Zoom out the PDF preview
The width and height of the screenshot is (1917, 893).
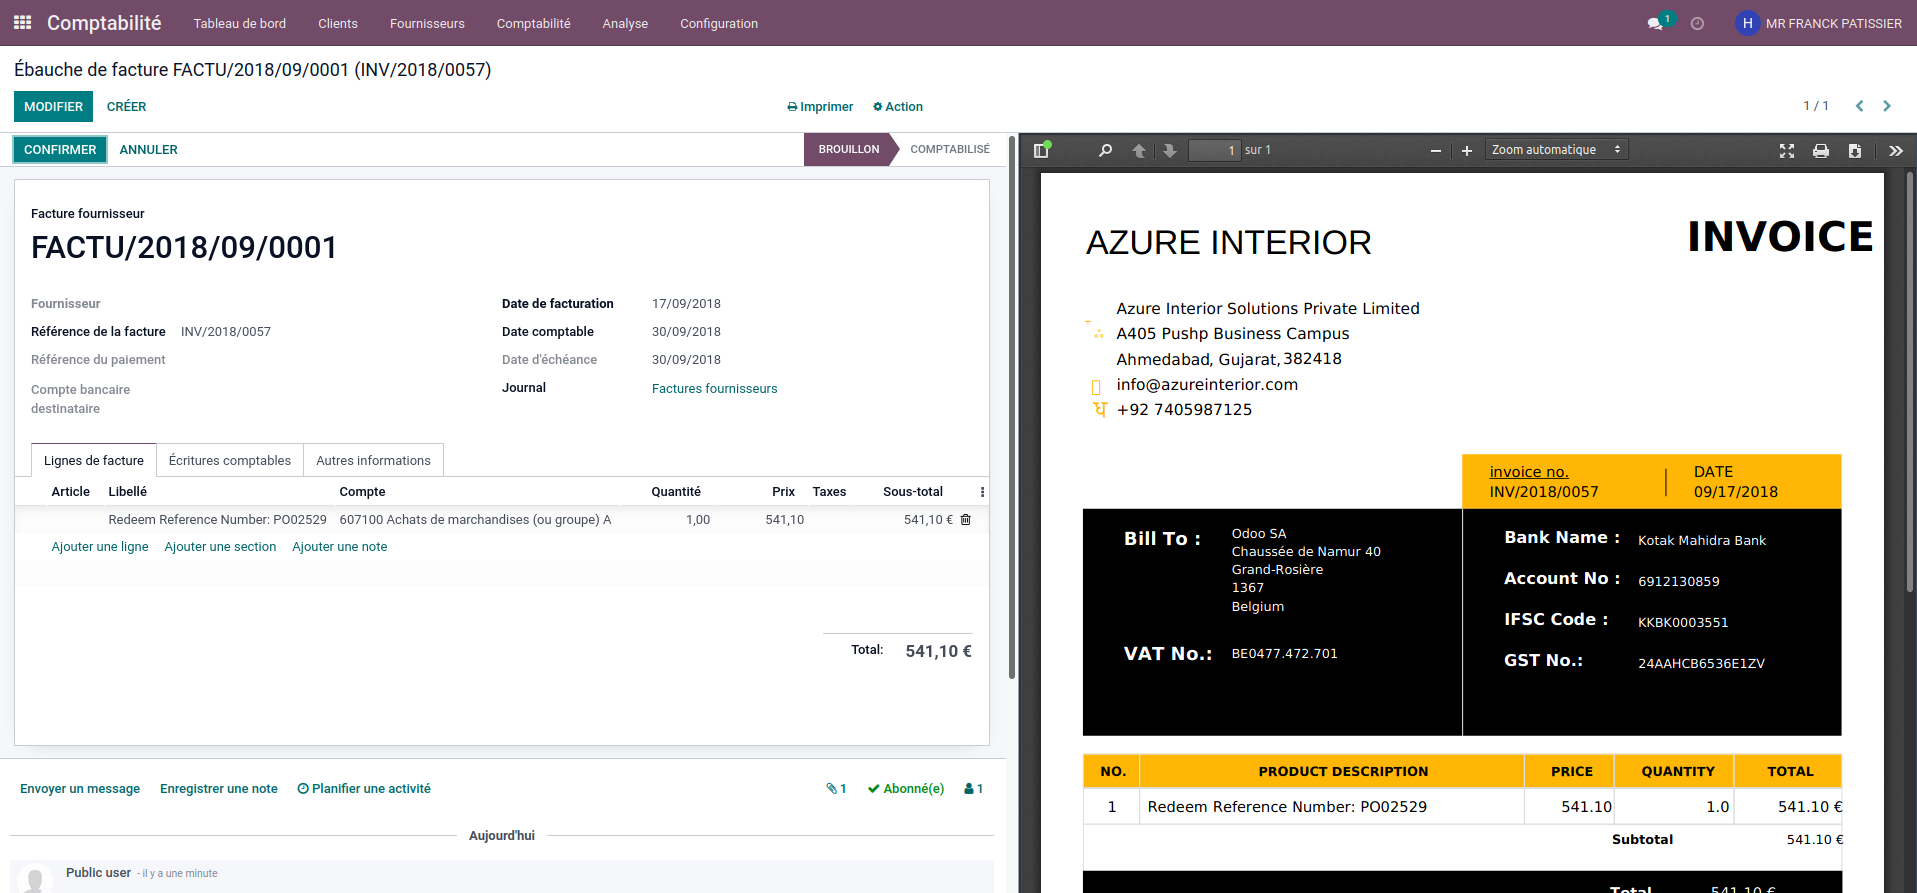point(1436,151)
